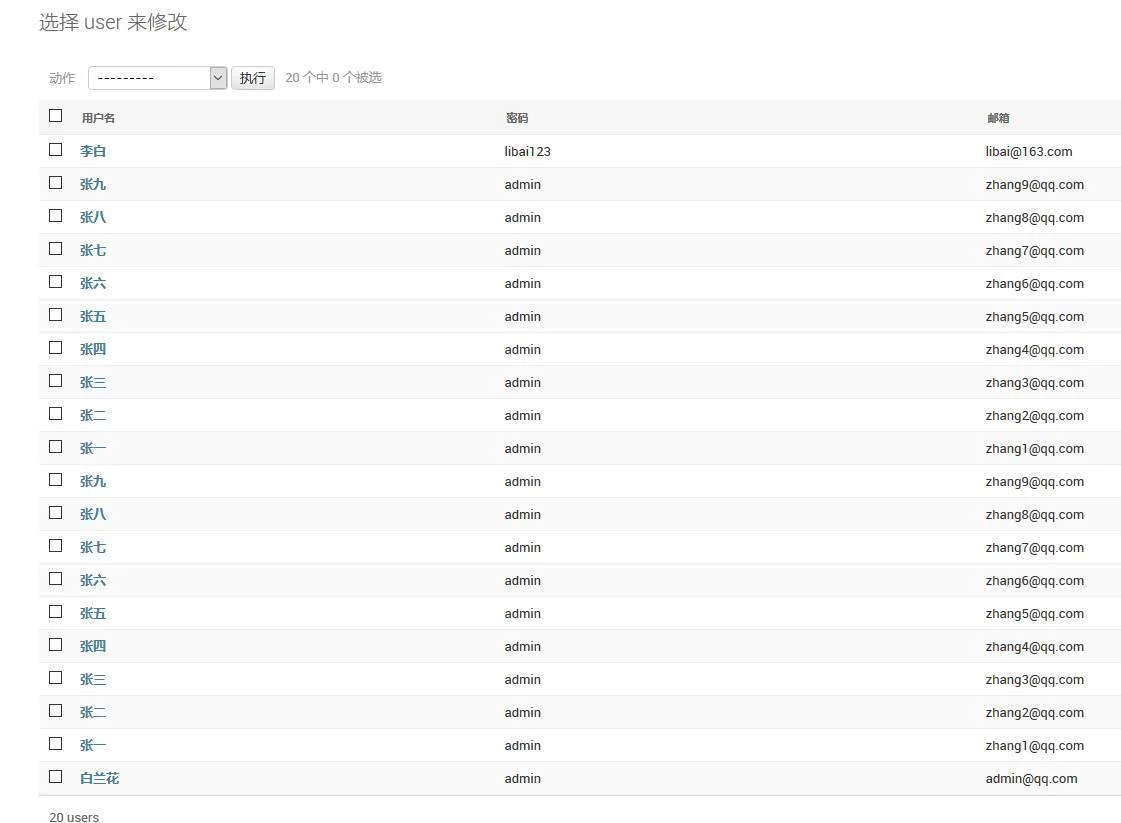Image resolution: width=1121 pixels, height=823 pixels.
Task: Click the first zhang6@qq.com email cell
Action: pos(1034,284)
